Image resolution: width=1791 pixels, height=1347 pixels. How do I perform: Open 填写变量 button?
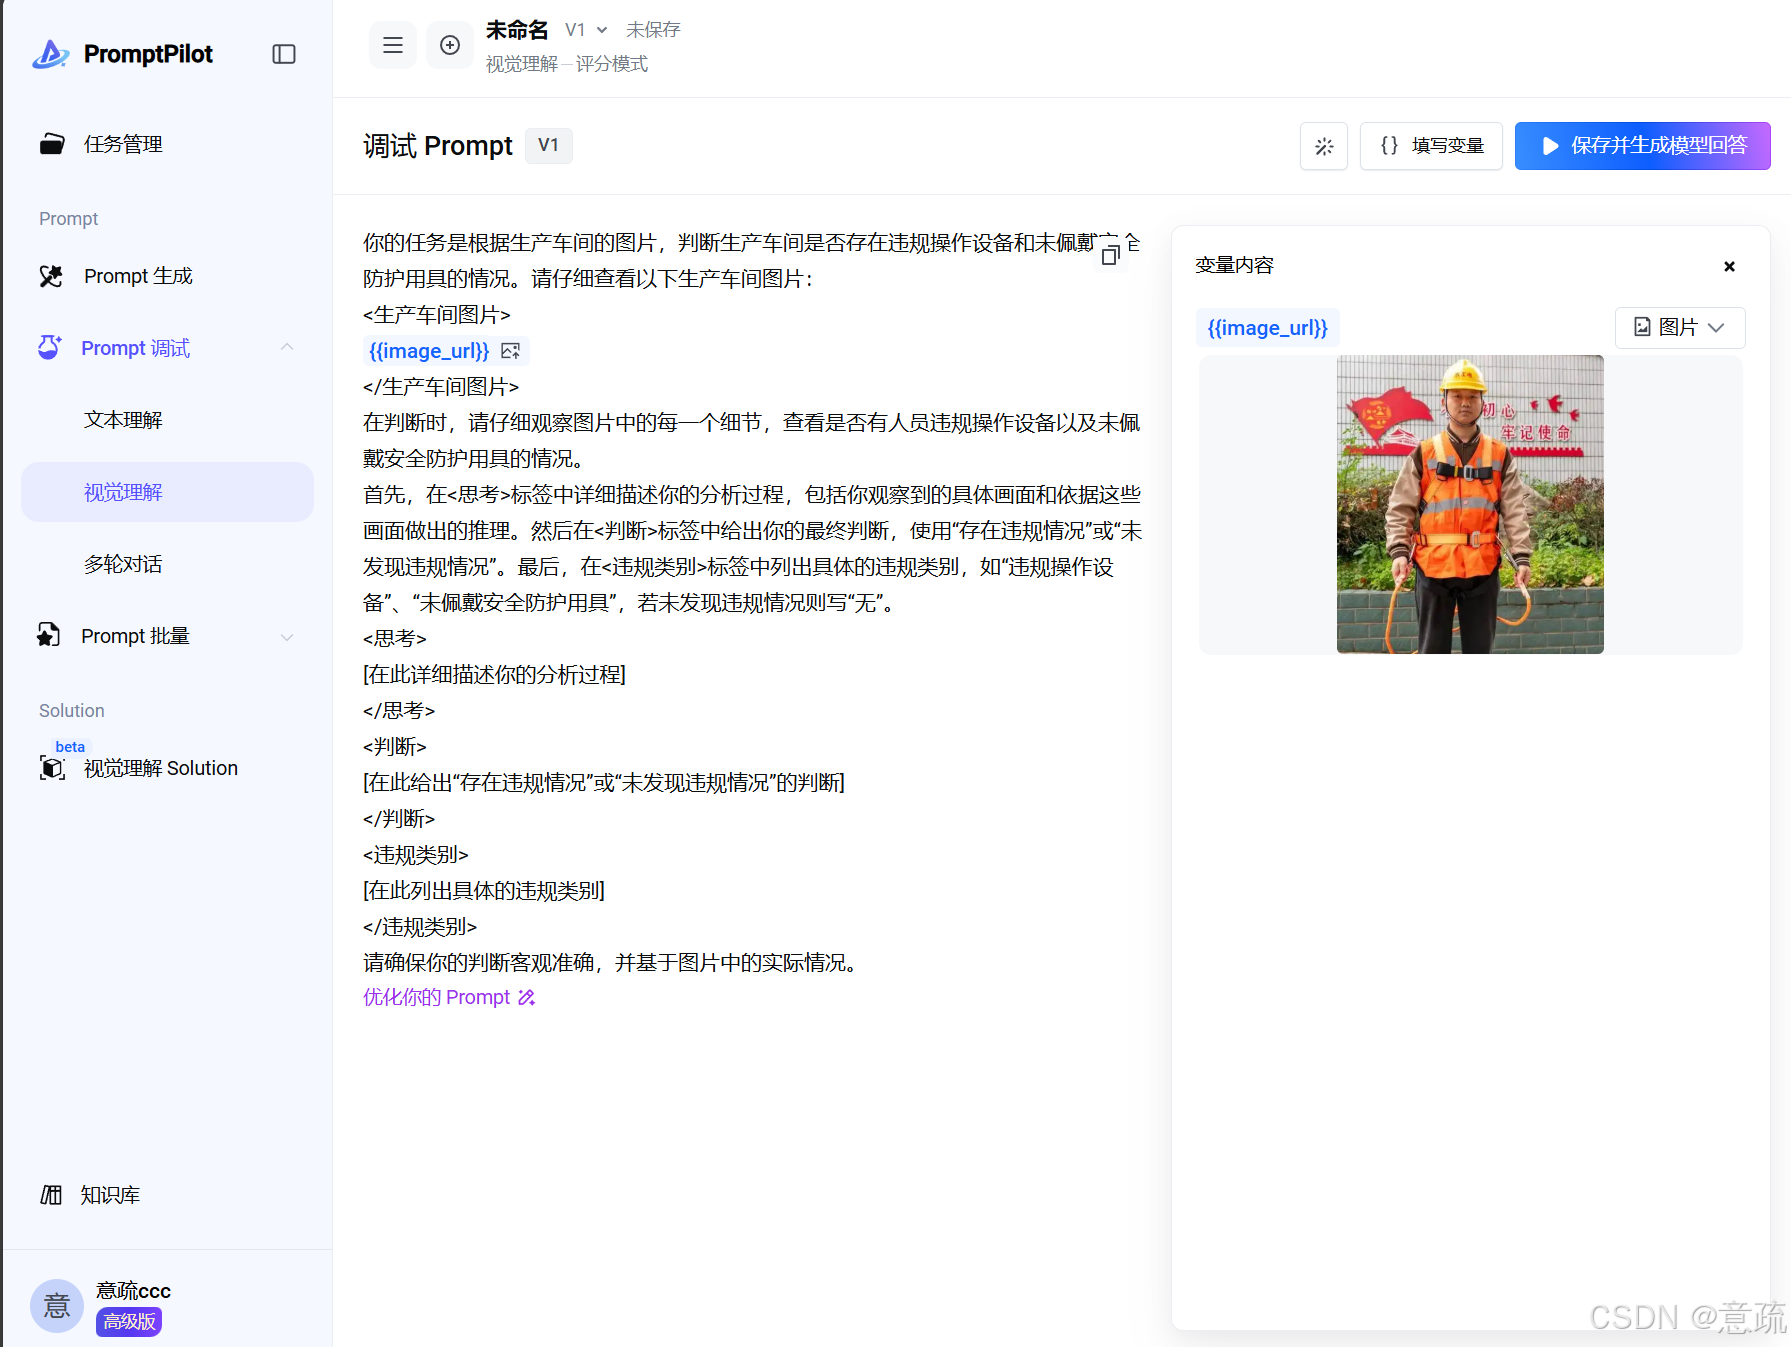point(1431,146)
